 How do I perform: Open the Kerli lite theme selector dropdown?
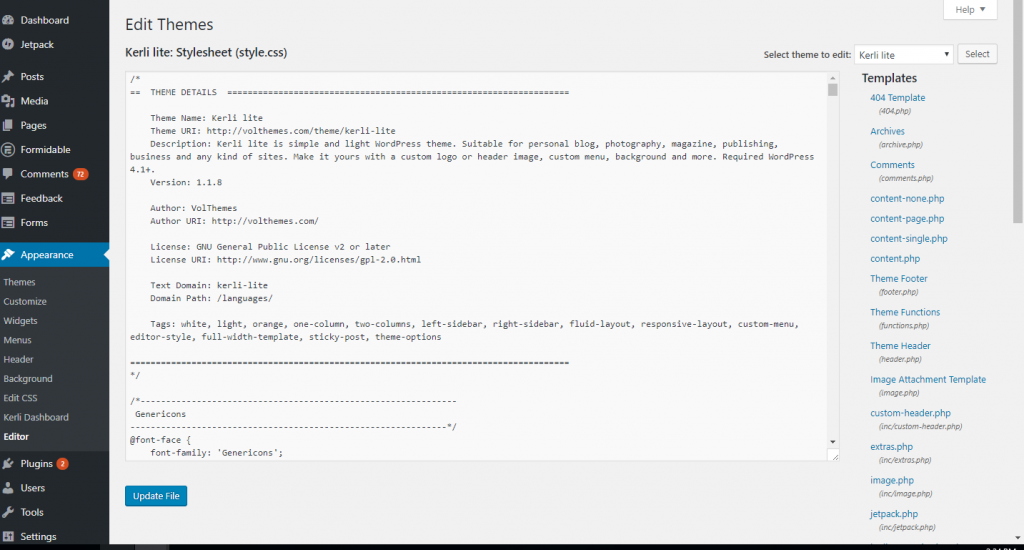coord(903,55)
